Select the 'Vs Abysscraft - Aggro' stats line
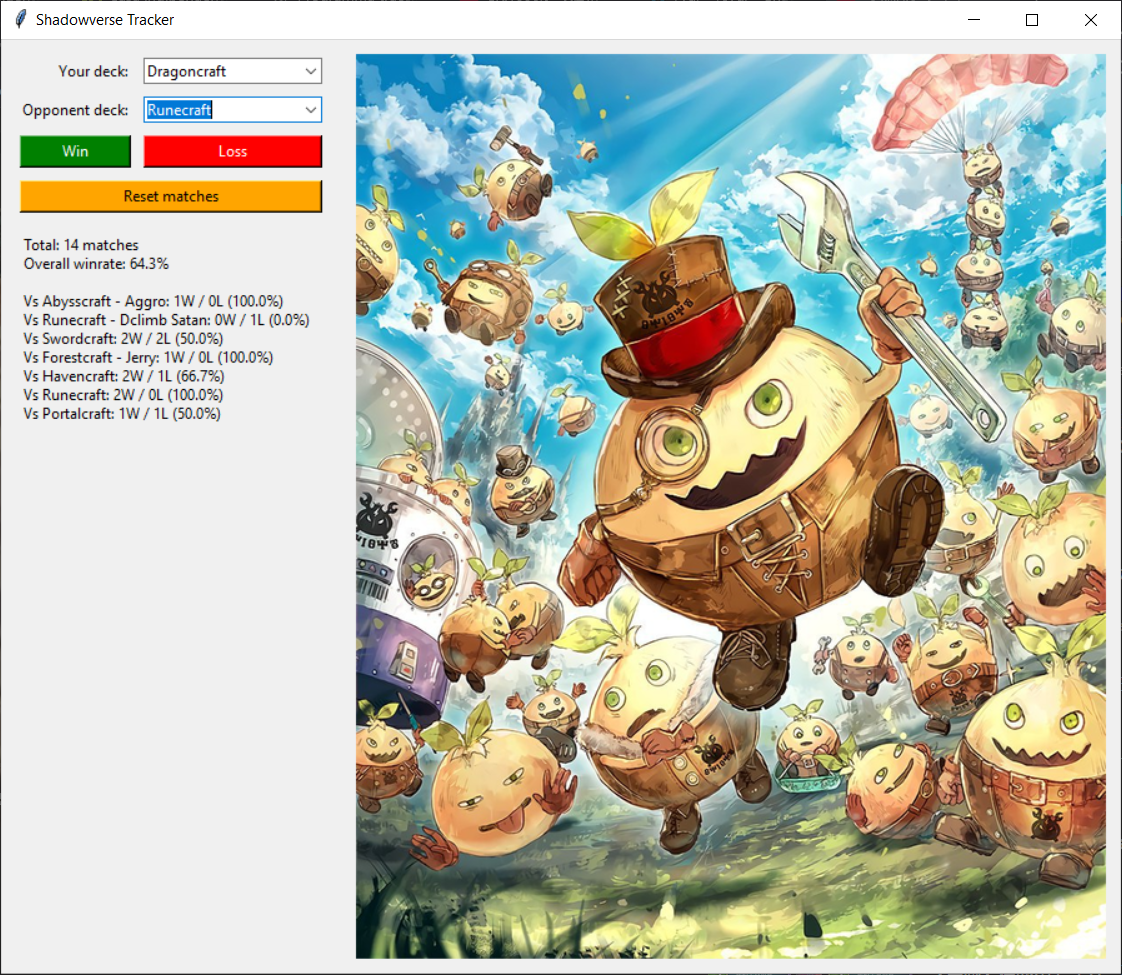 coord(153,300)
